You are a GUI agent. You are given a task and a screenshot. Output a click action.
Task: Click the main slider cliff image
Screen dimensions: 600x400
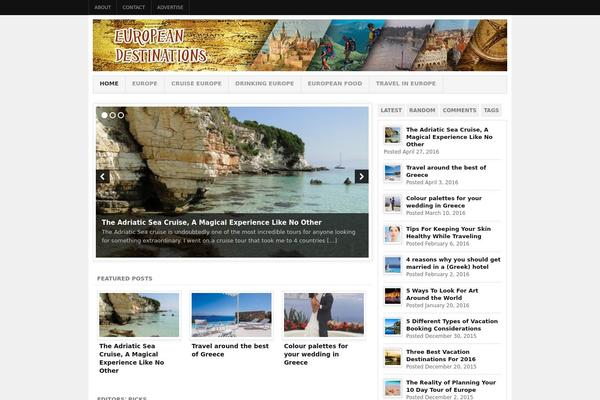pos(232,159)
